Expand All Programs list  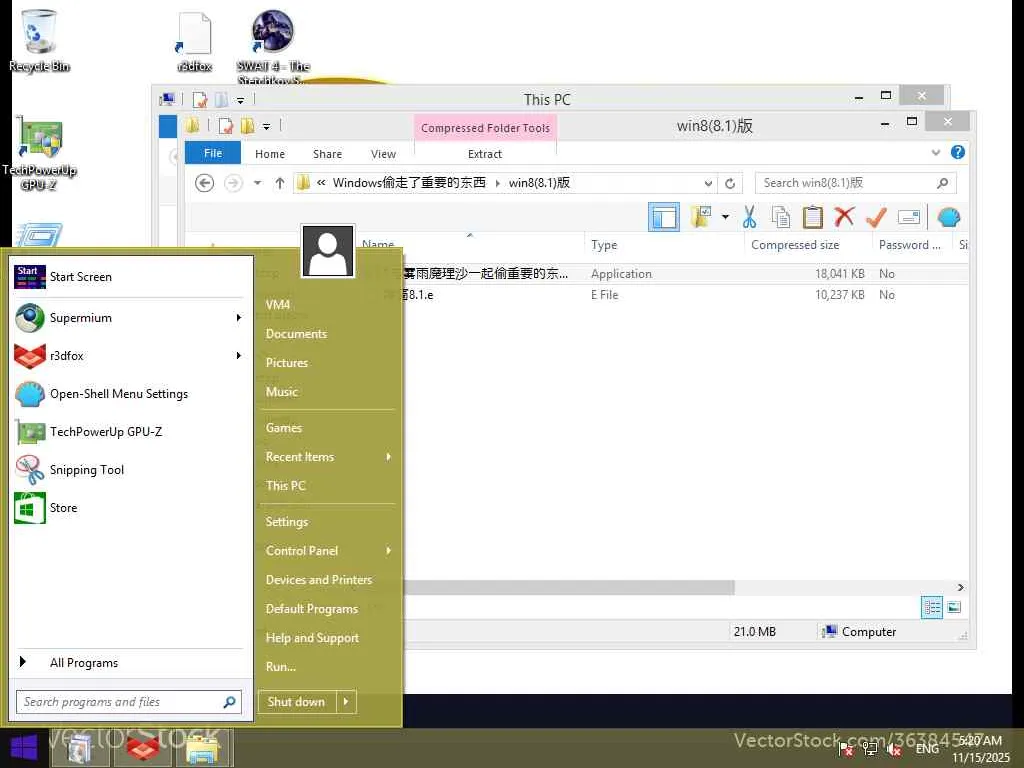coord(130,663)
